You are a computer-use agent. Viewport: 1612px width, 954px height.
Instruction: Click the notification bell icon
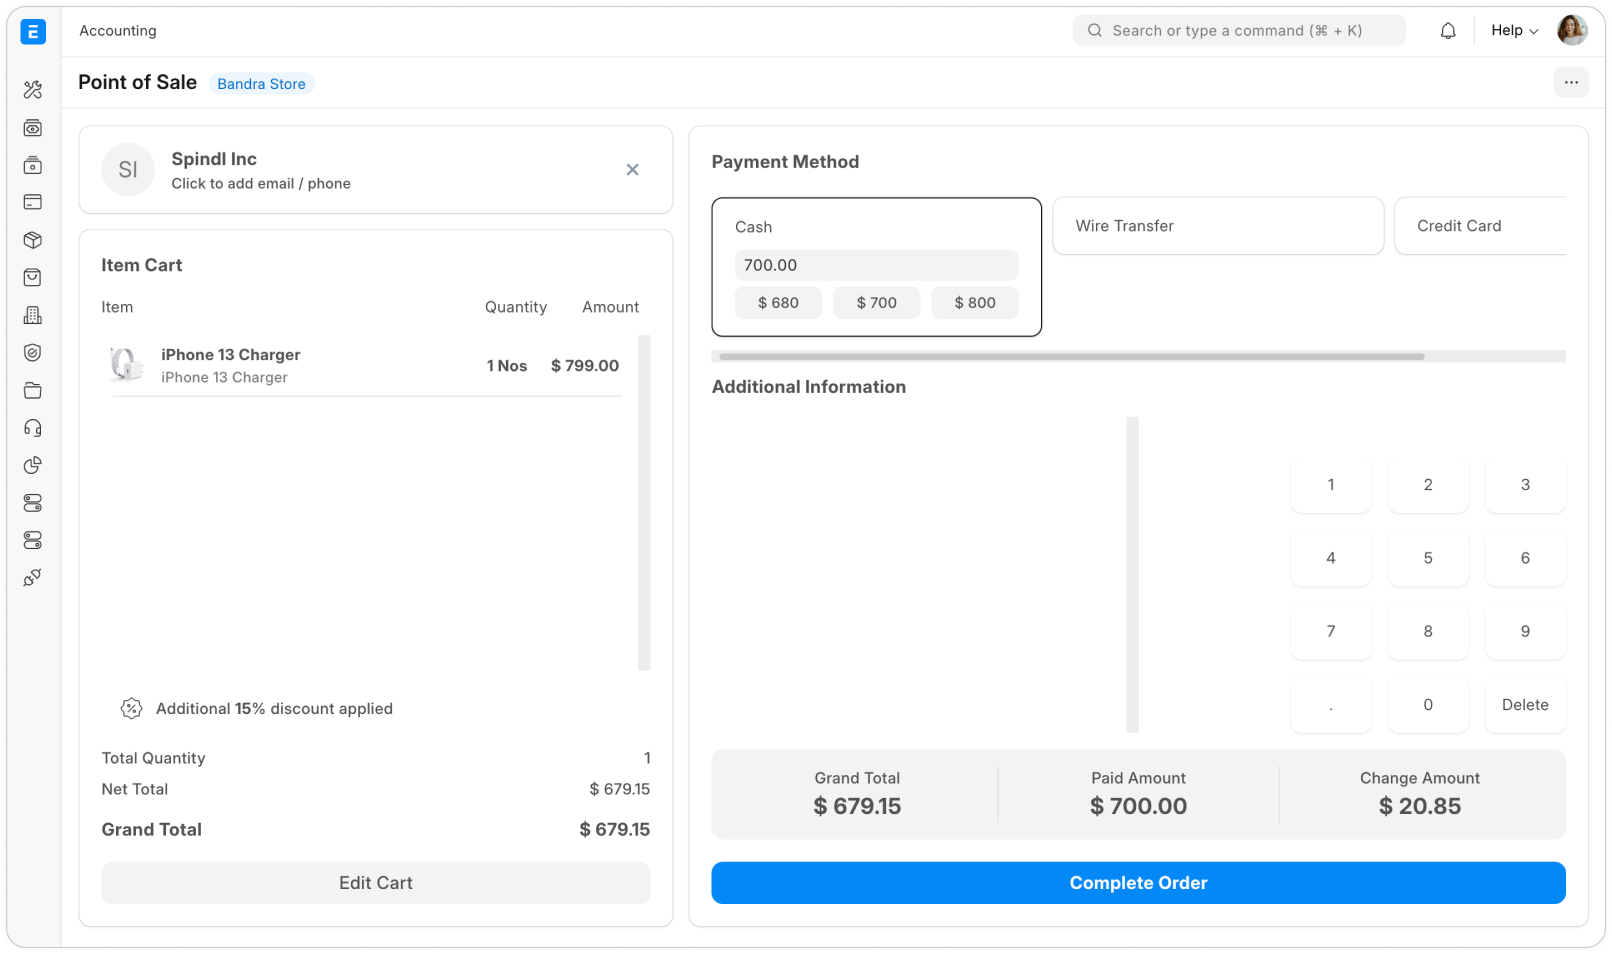(x=1447, y=30)
